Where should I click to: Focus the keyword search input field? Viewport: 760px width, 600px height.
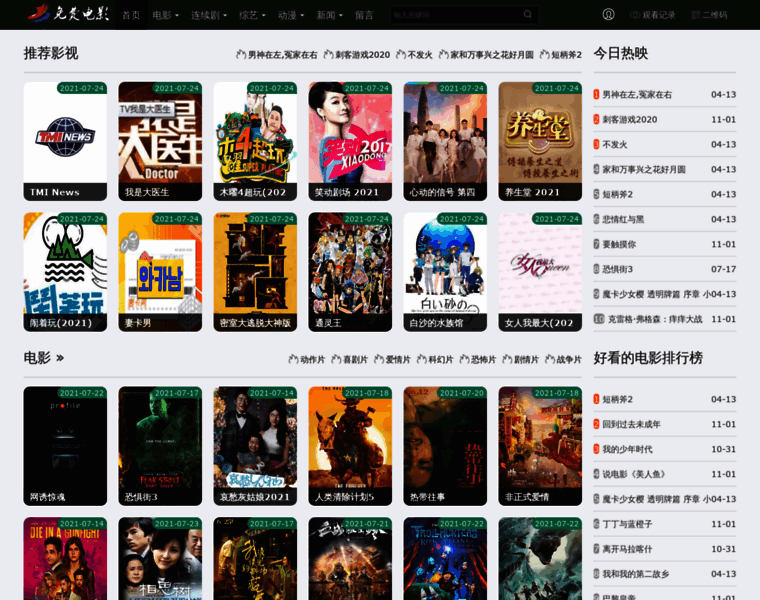tap(456, 15)
